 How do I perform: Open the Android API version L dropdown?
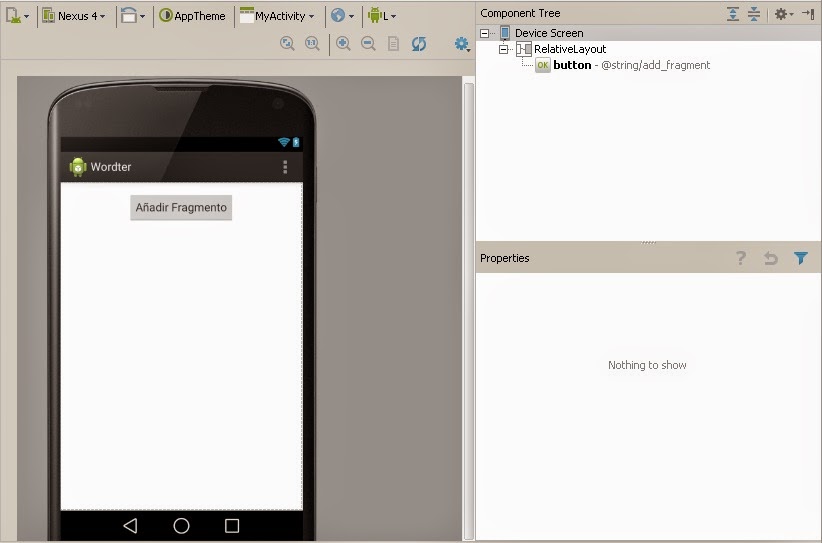pos(382,16)
